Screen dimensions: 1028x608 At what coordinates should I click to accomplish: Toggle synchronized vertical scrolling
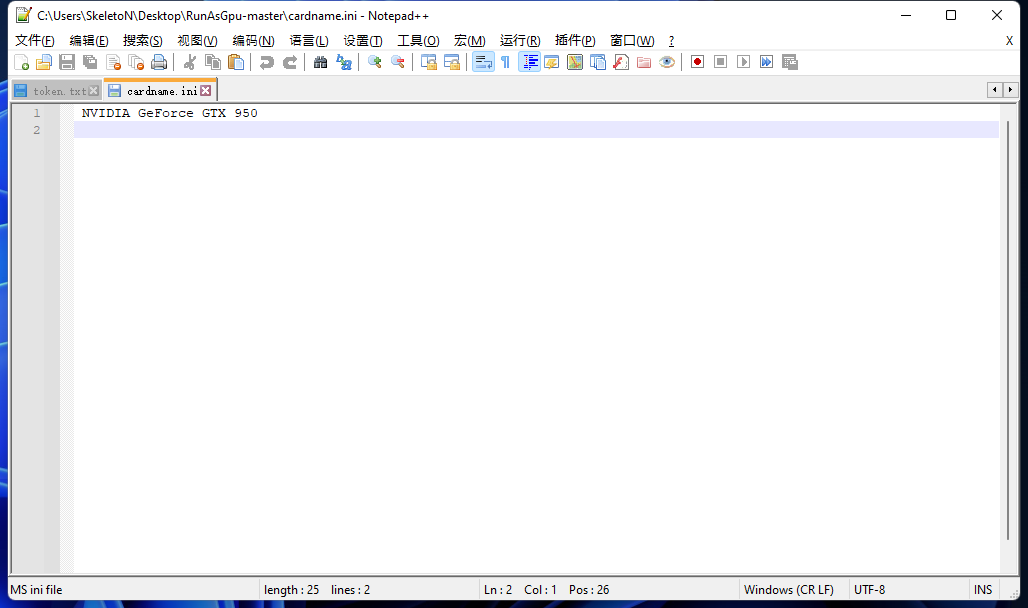tap(428, 62)
